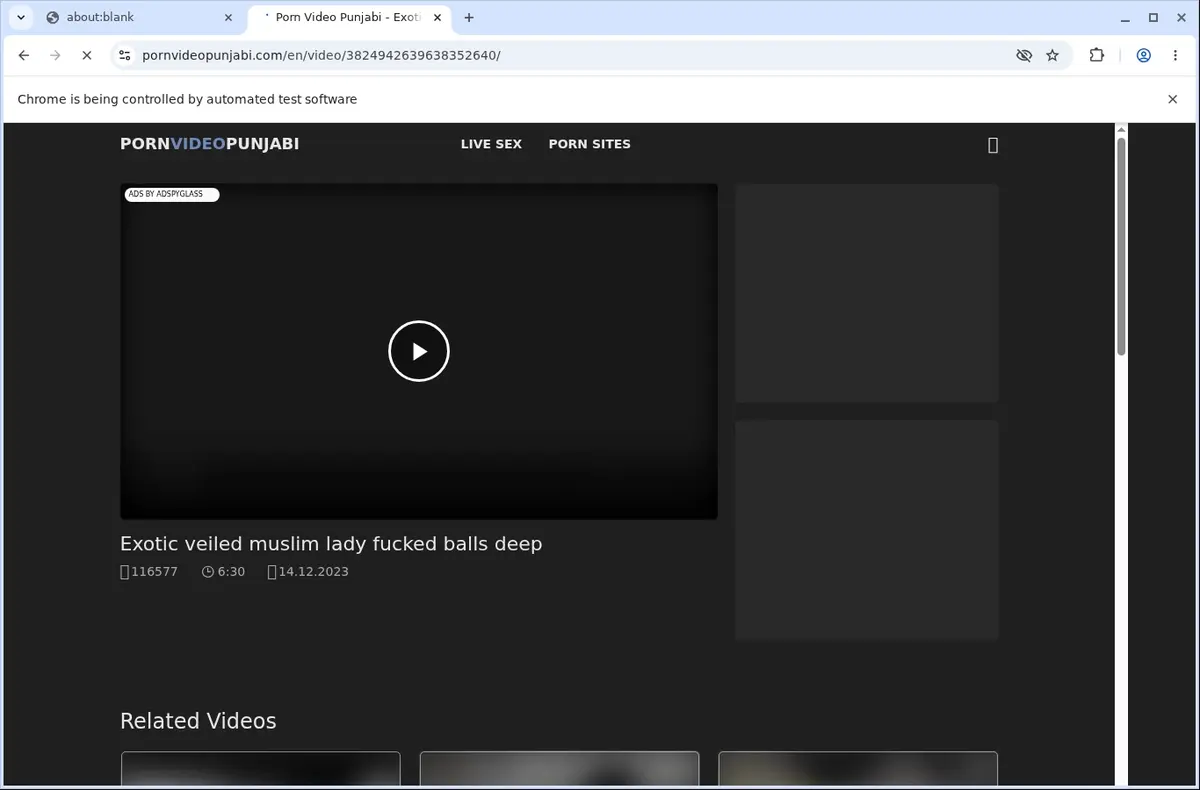Switch to the about:blank tab
Viewport: 1200px width, 790px height.
(x=140, y=17)
